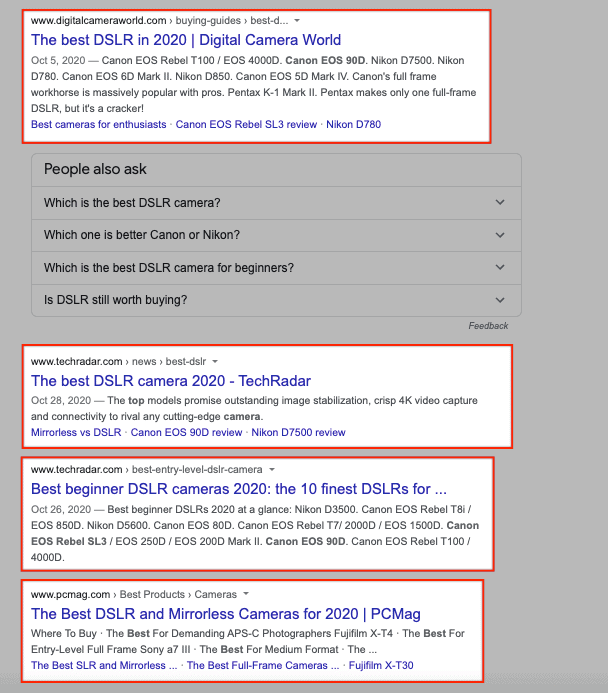Open dropdown arrow beside pcmag.com URL

click(245, 594)
